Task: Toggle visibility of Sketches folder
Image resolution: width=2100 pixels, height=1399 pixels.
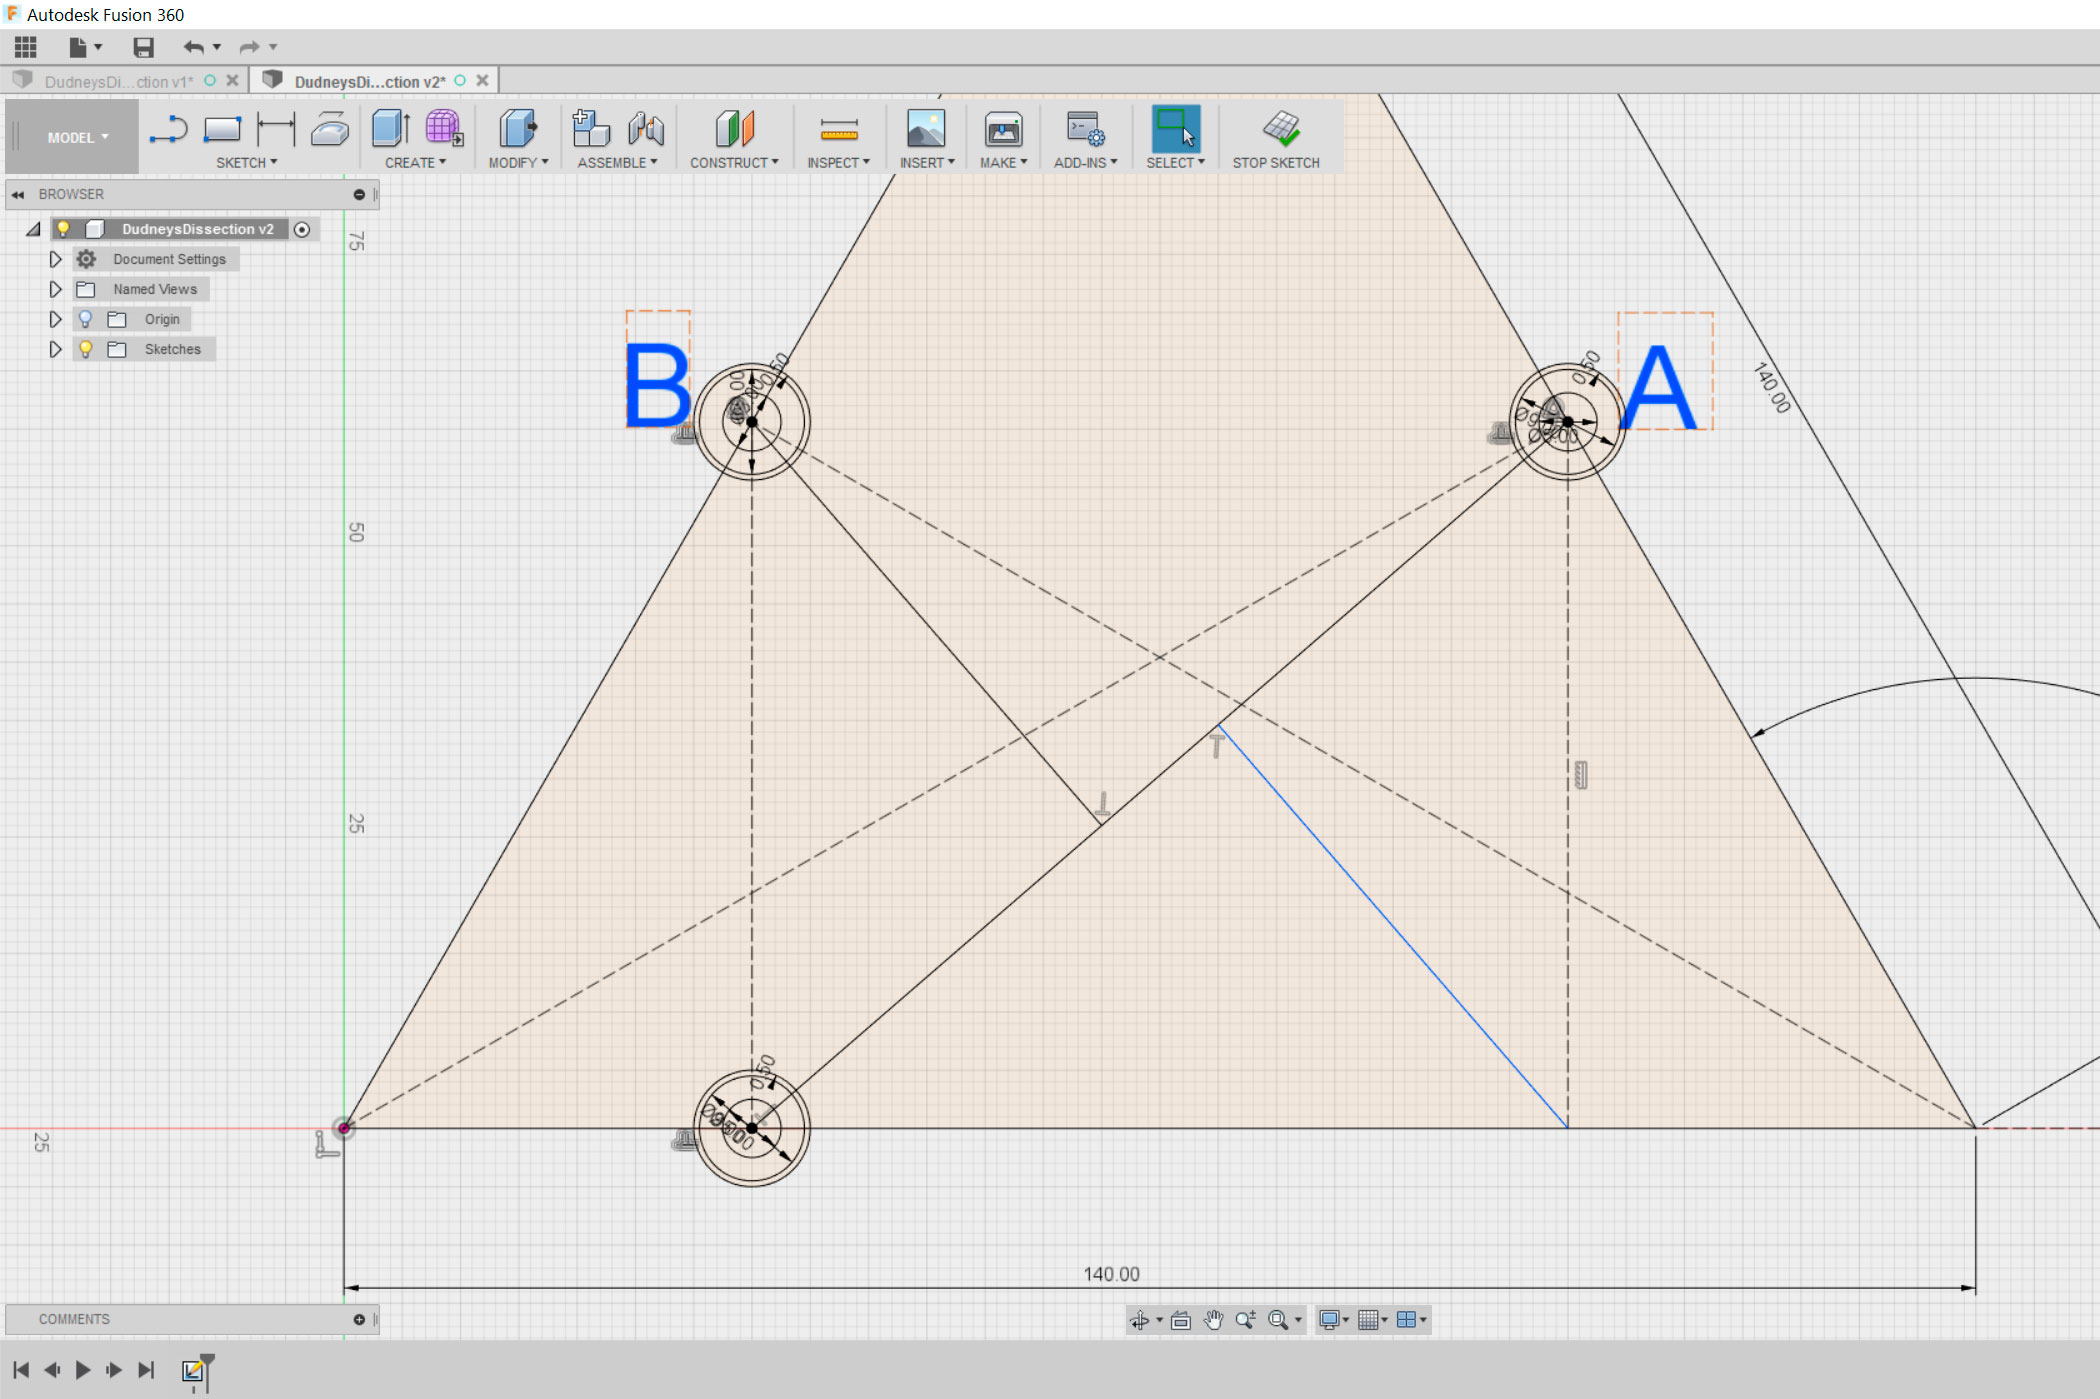Action: pos(86,349)
